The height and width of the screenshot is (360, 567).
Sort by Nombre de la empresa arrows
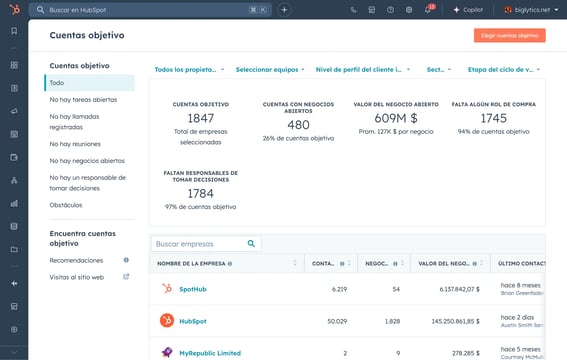click(x=295, y=263)
